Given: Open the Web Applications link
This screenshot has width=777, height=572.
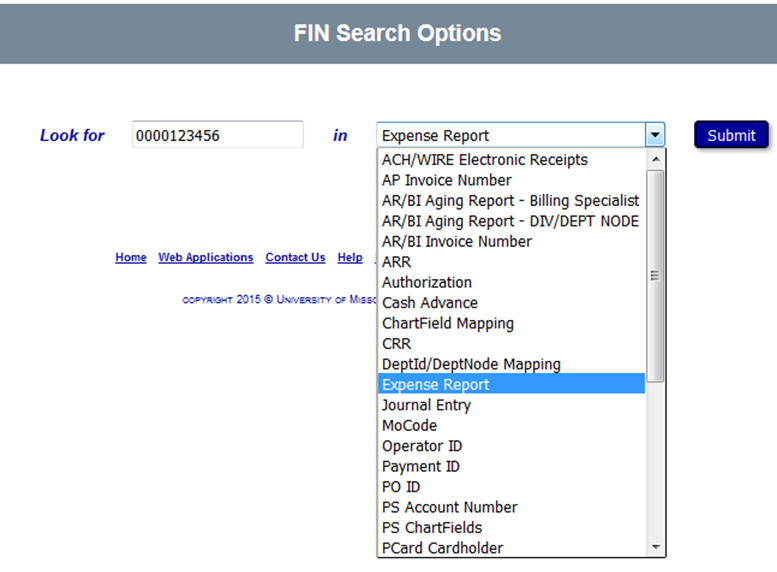Looking at the screenshot, I should tap(206, 257).
